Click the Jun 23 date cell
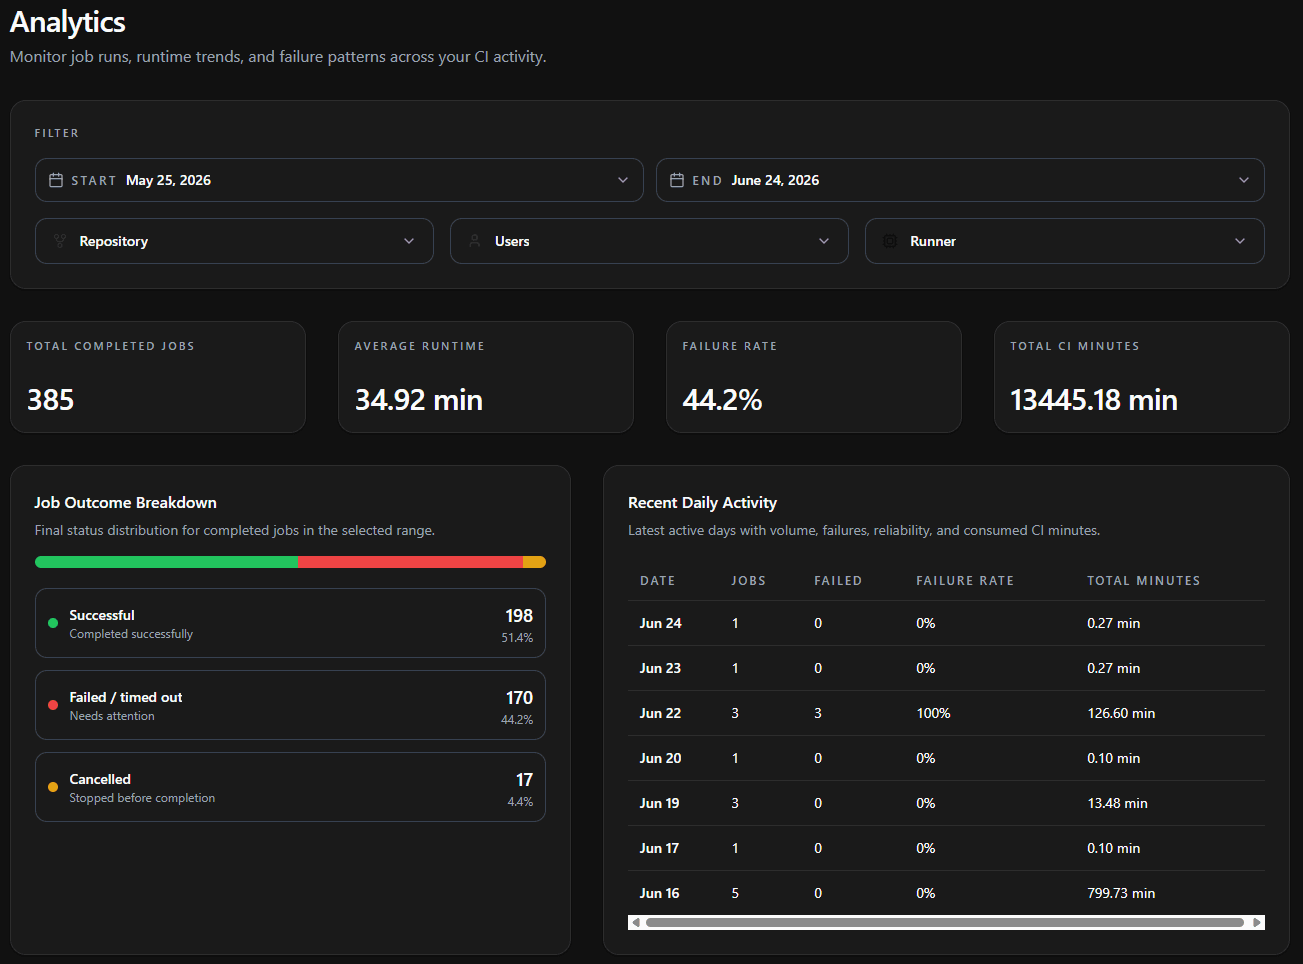Viewport: 1303px width, 964px height. tap(660, 668)
